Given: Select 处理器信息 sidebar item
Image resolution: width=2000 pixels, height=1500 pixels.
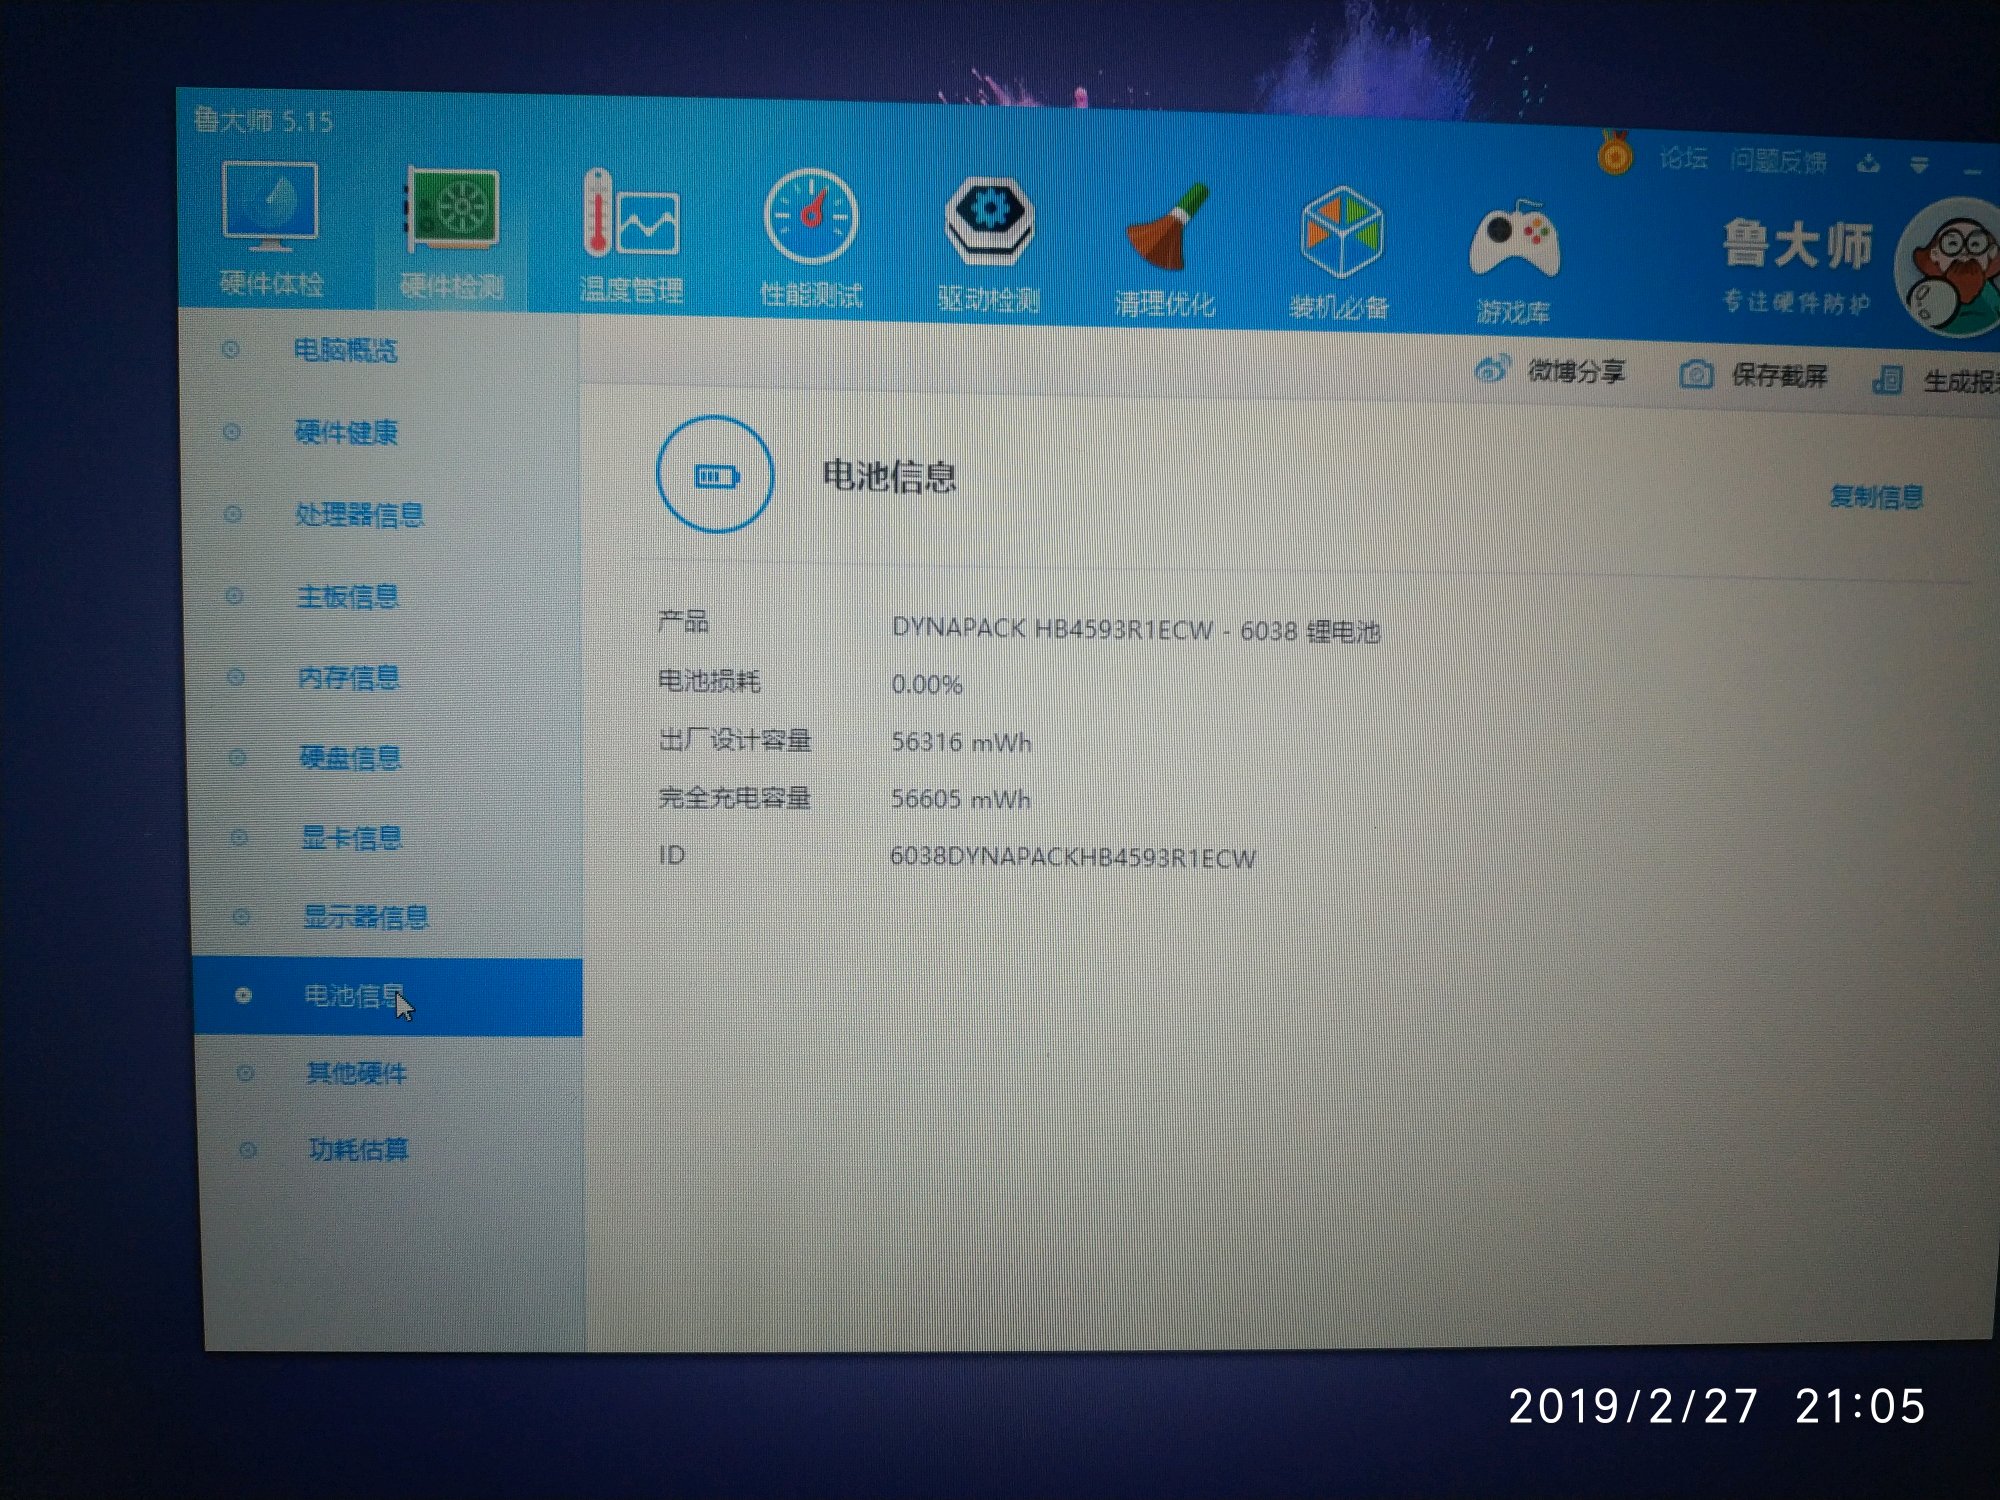Looking at the screenshot, I should tap(358, 515).
